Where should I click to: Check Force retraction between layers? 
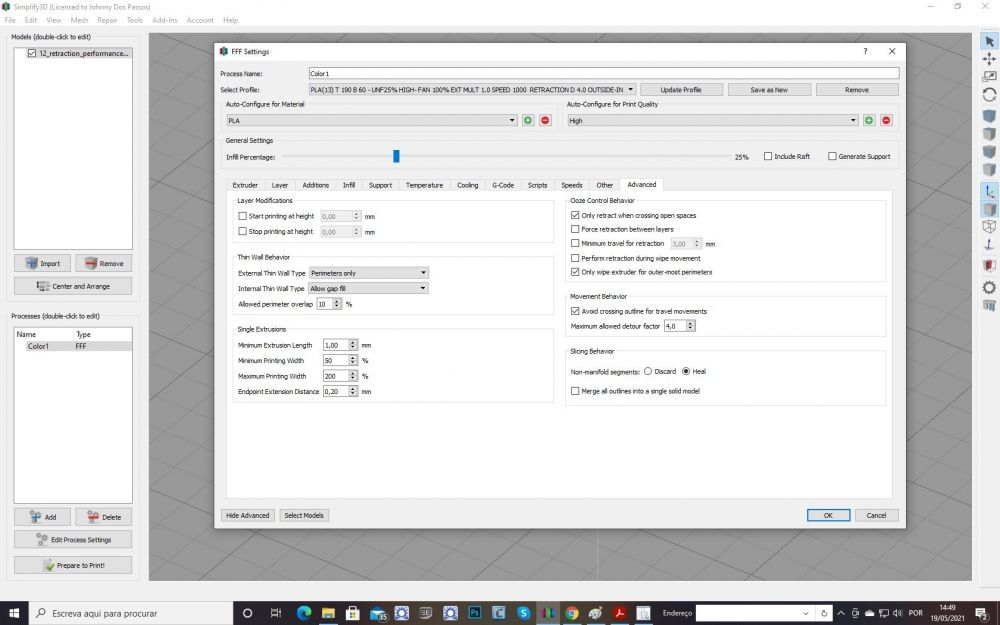(575, 229)
